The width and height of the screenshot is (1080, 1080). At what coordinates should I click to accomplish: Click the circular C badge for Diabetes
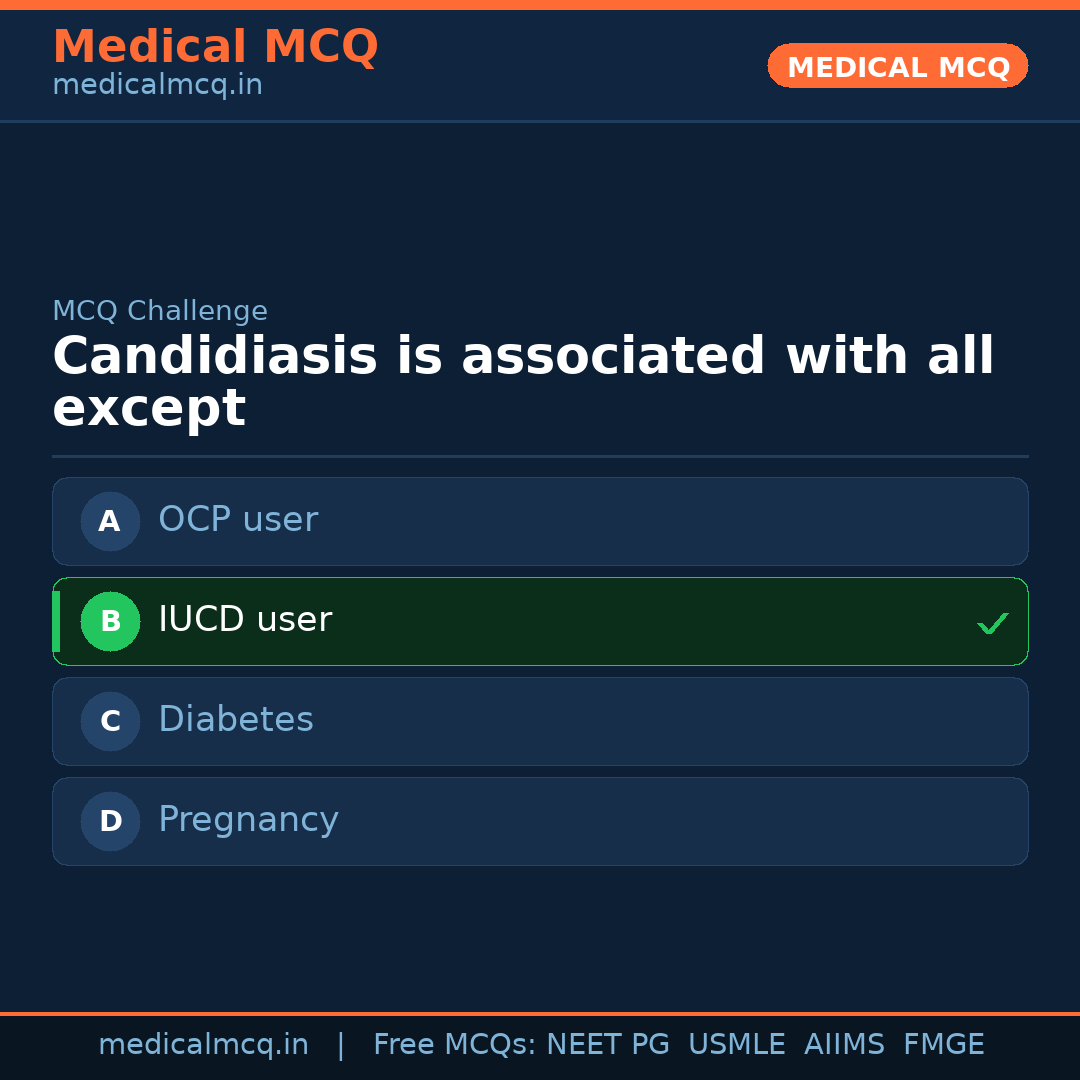pyautogui.click(x=110, y=721)
